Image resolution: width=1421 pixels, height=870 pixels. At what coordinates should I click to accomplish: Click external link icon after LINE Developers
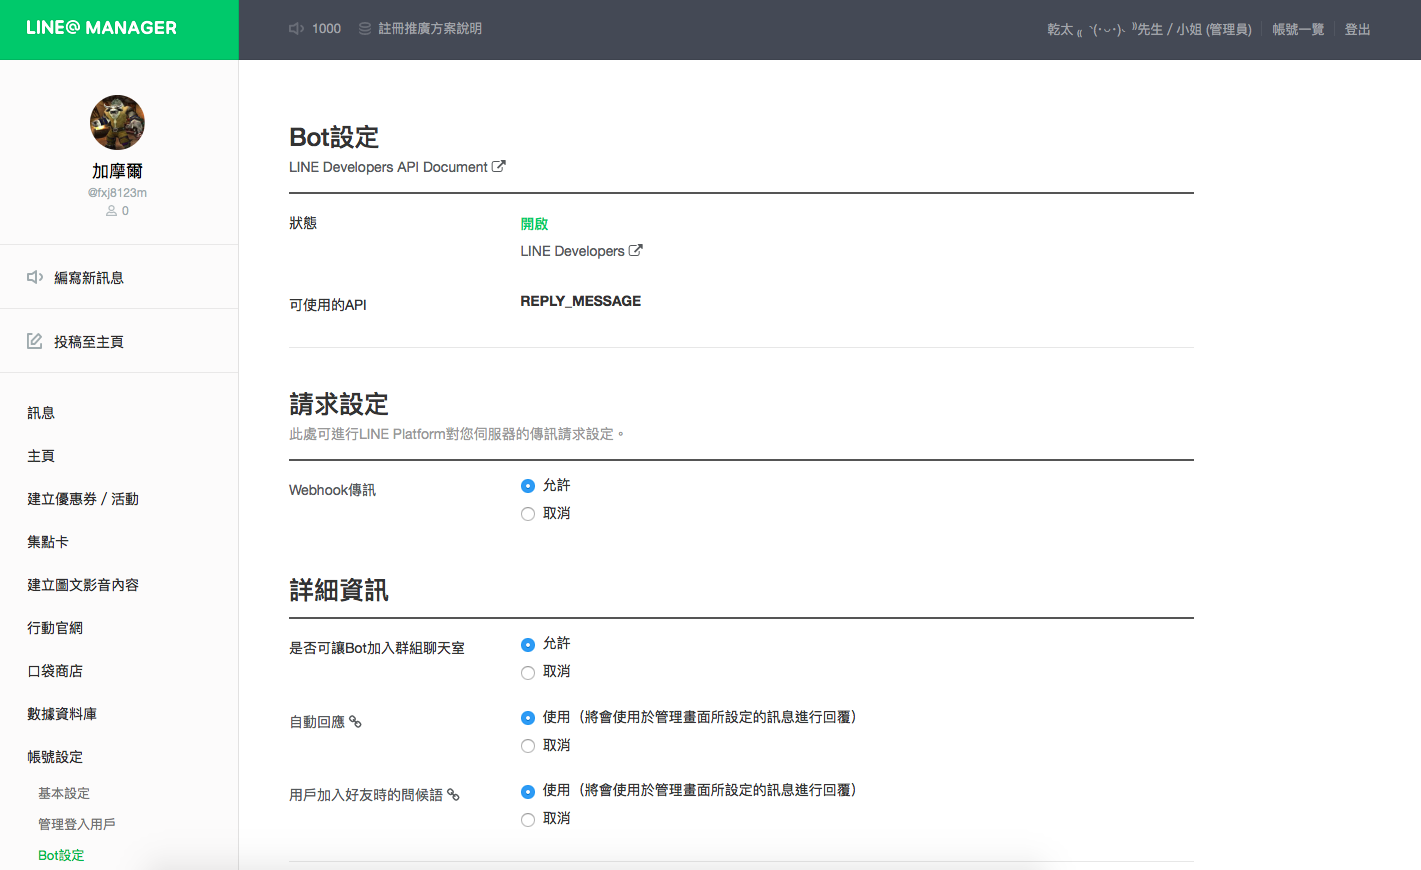pyautogui.click(x=636, y=250)
